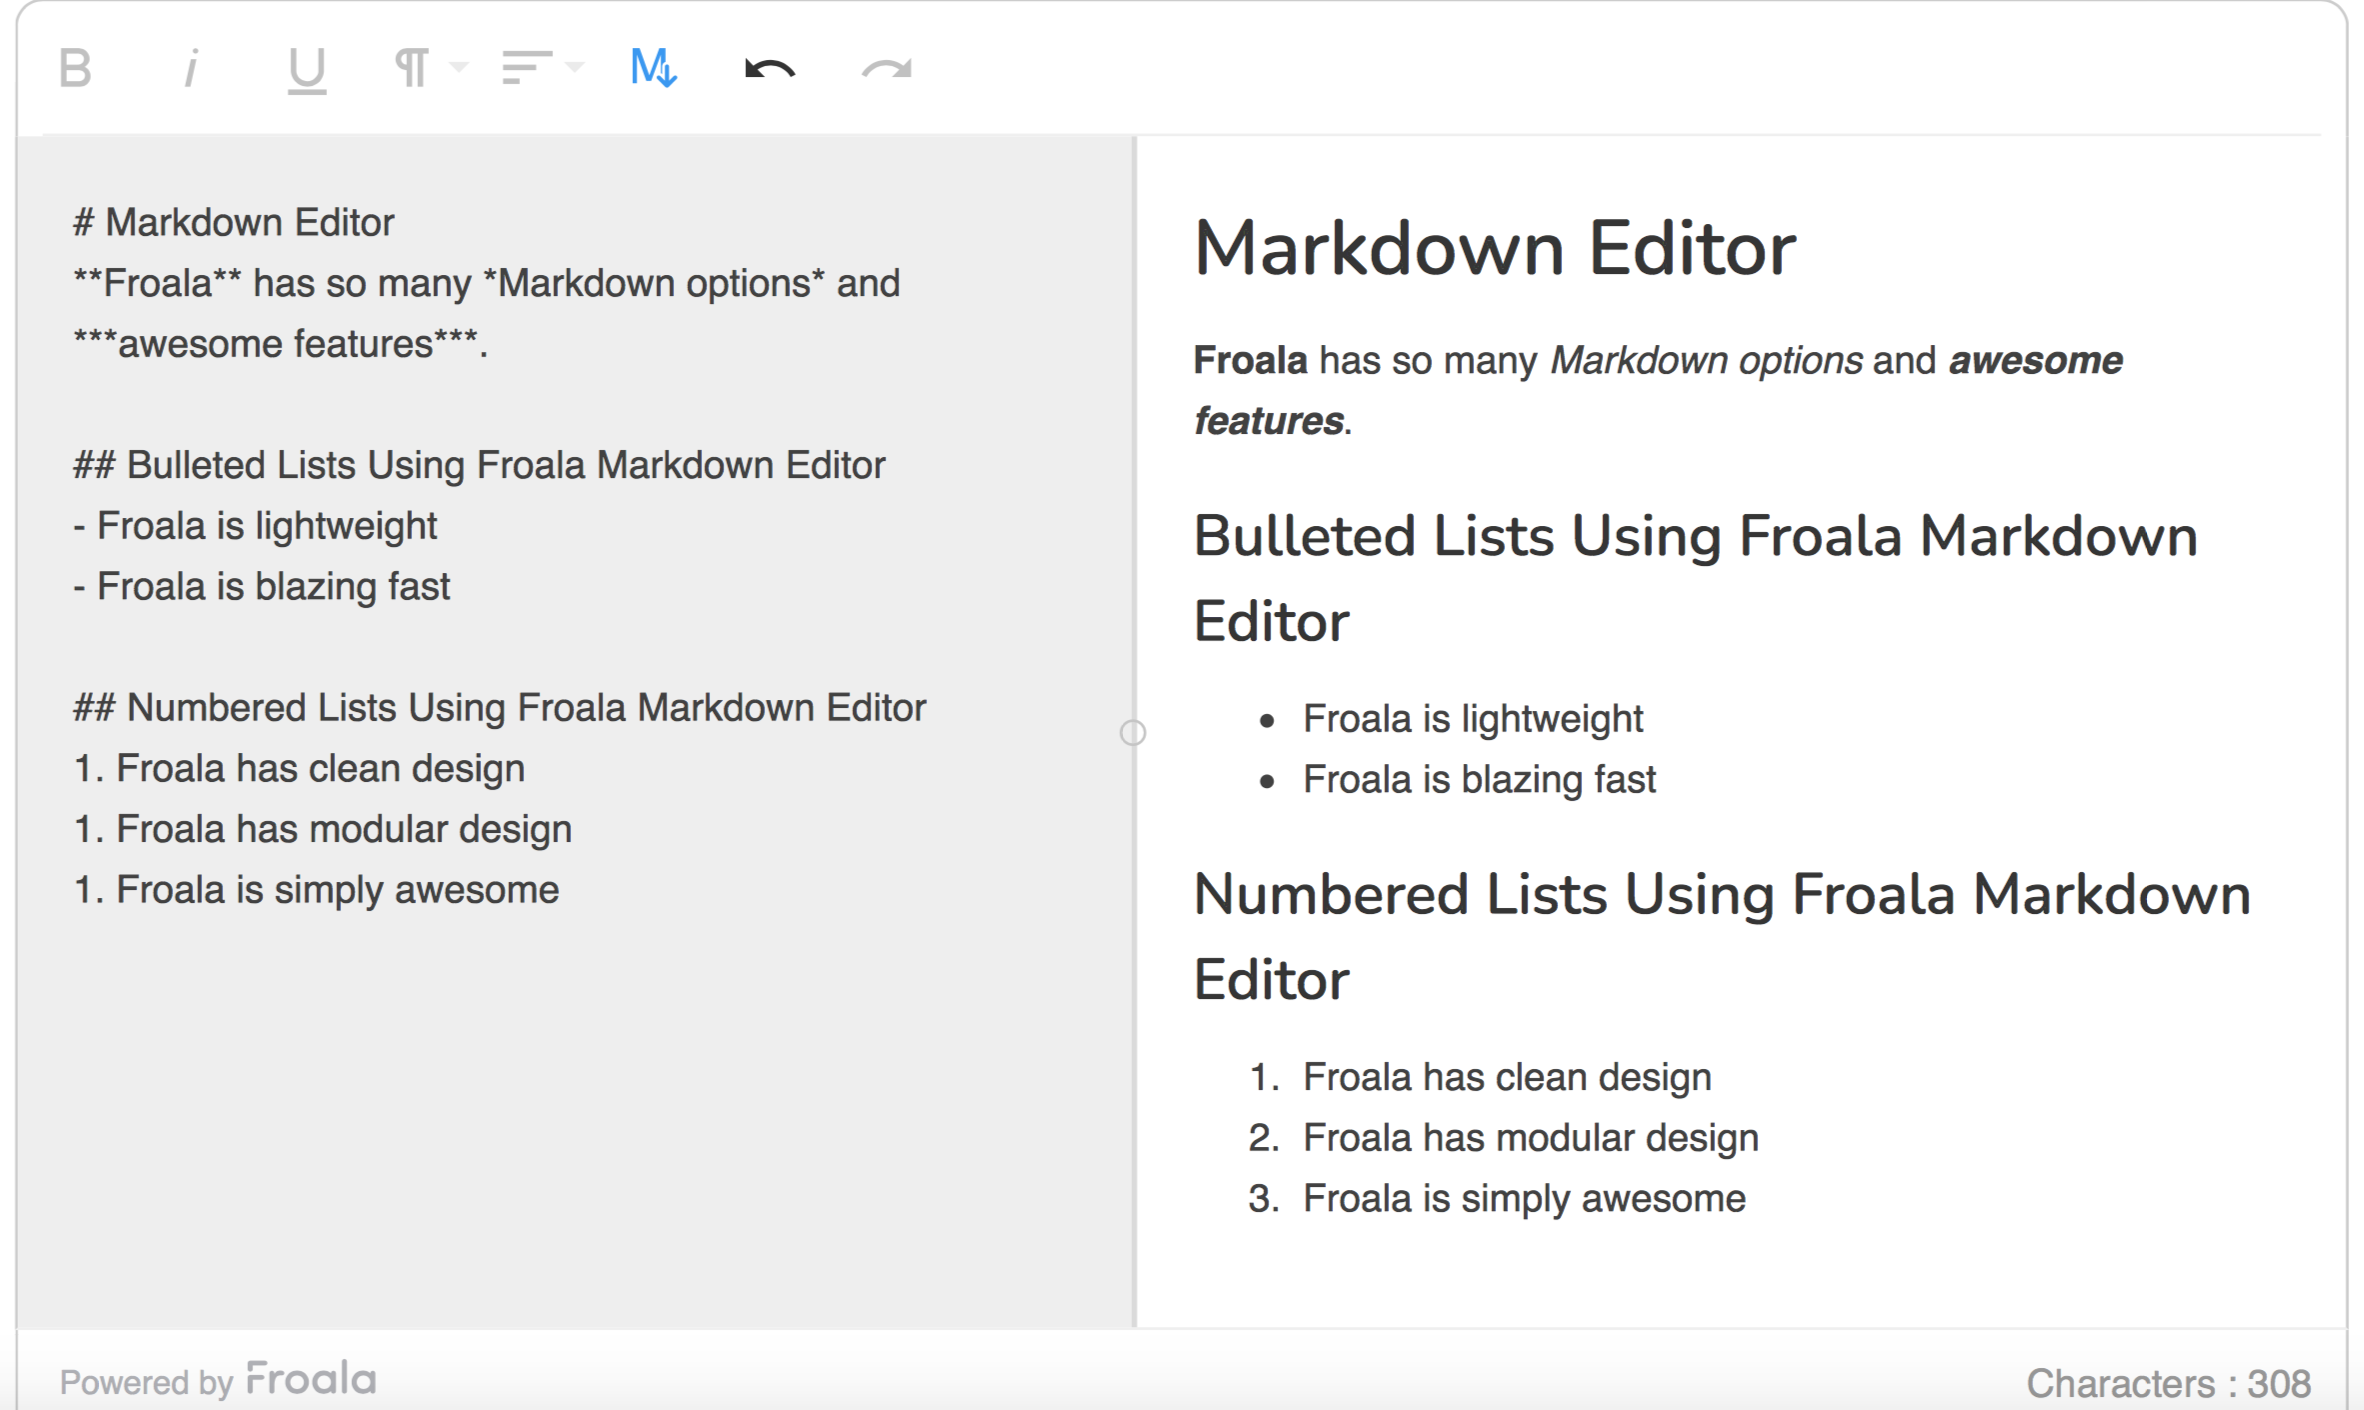Select the line '- Froala is lightweight' in source
2364x1410 pixels.
(x=257, y=525)
